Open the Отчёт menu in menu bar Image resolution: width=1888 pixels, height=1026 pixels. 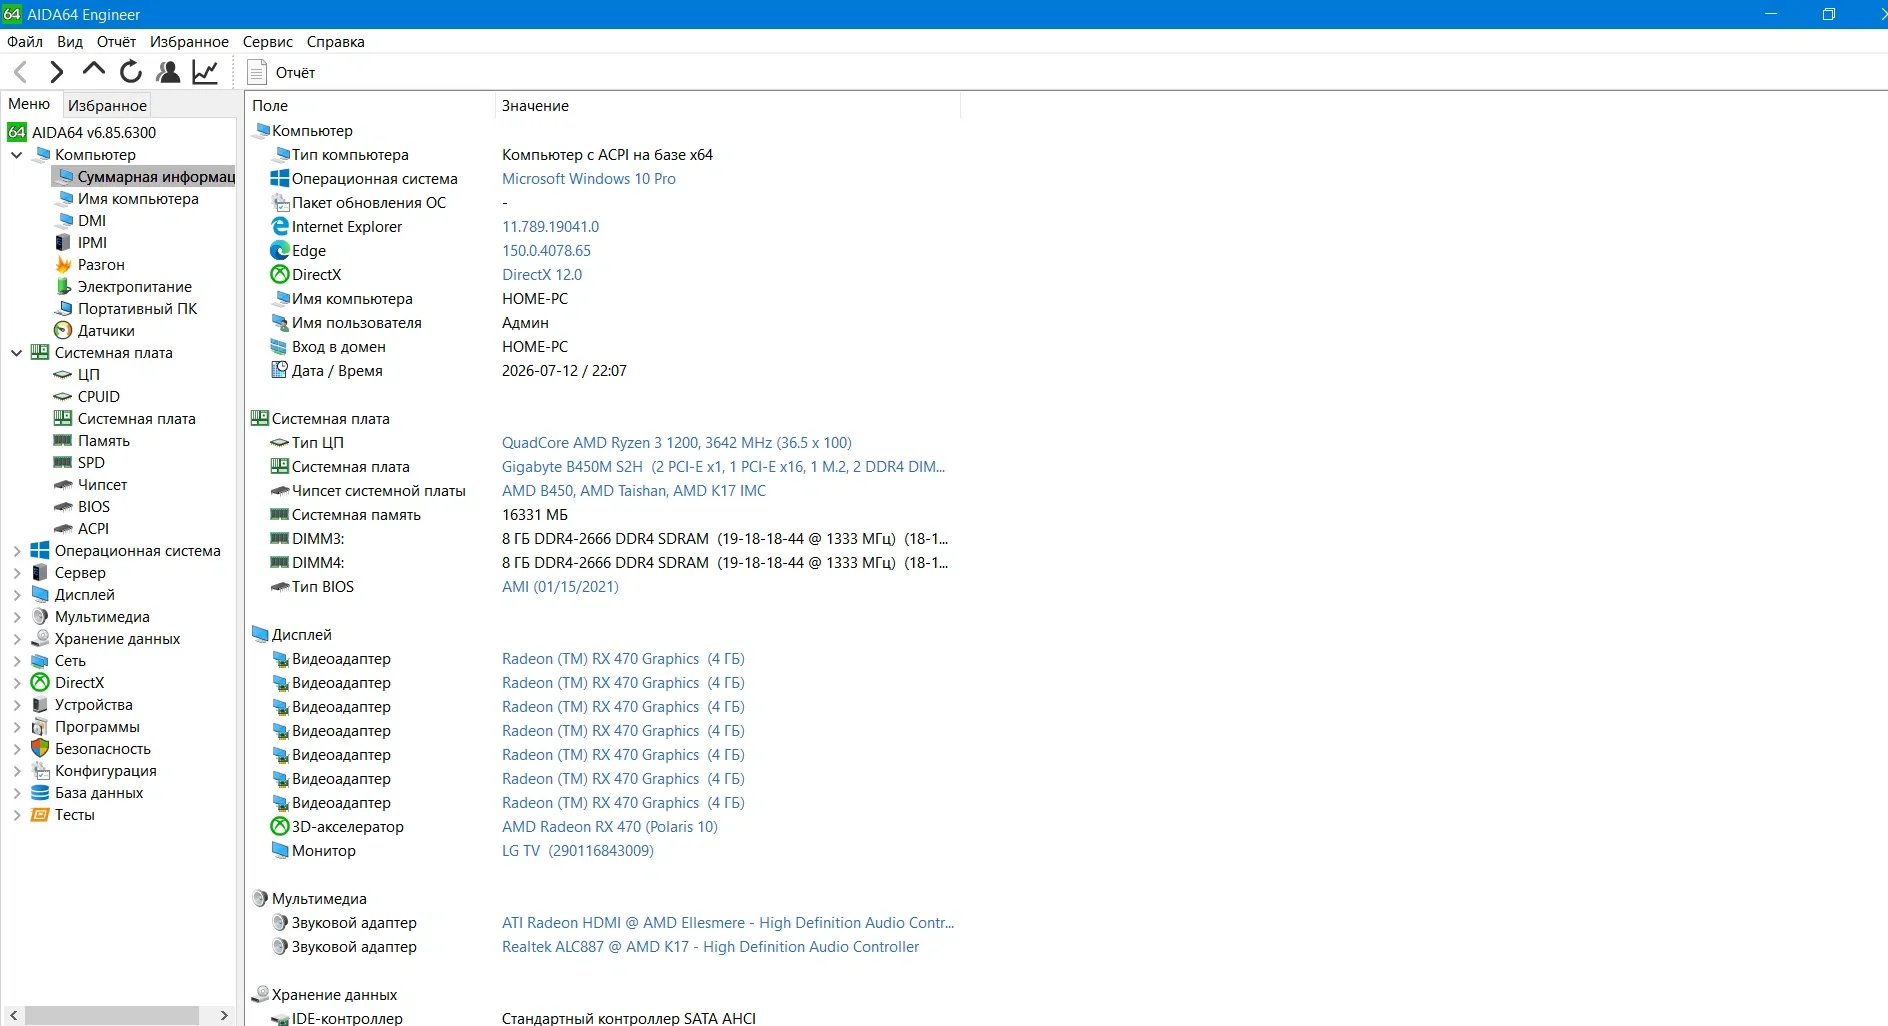[x=116, y=42]
